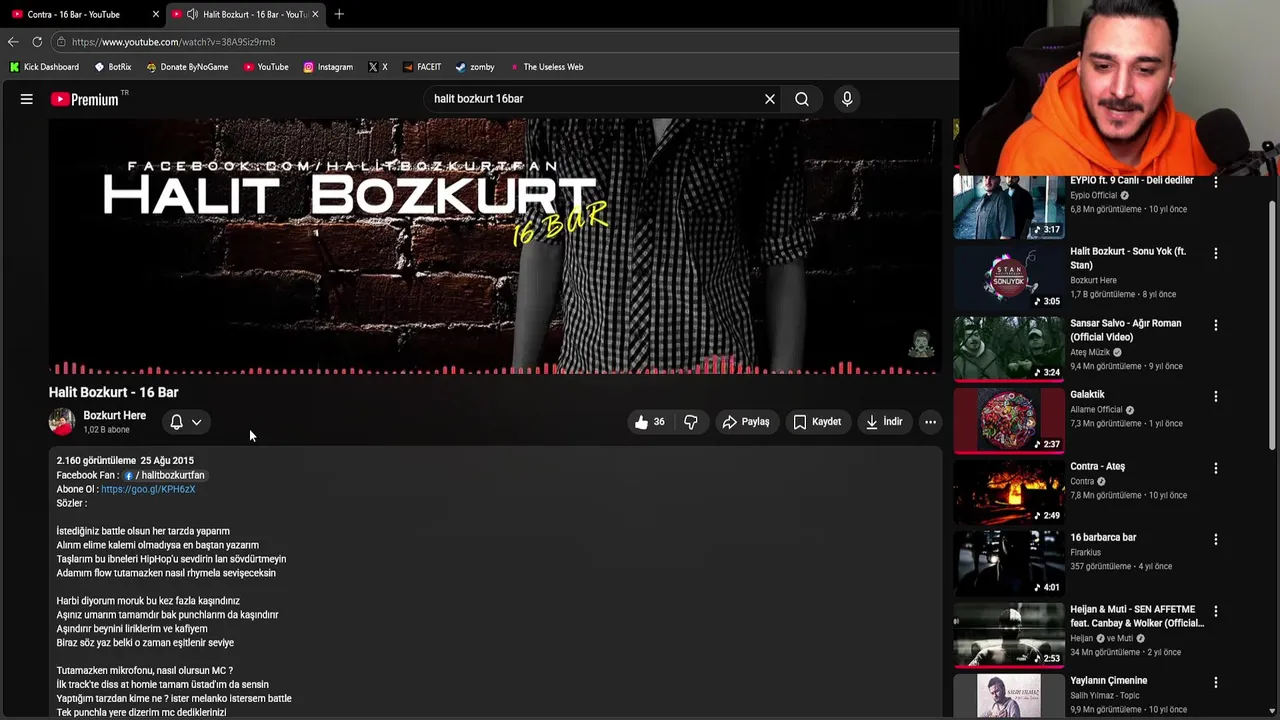1280x720 pixels.
Task: Open the Kick Dashboard bookmark
Action: click(x=44, y=67)
